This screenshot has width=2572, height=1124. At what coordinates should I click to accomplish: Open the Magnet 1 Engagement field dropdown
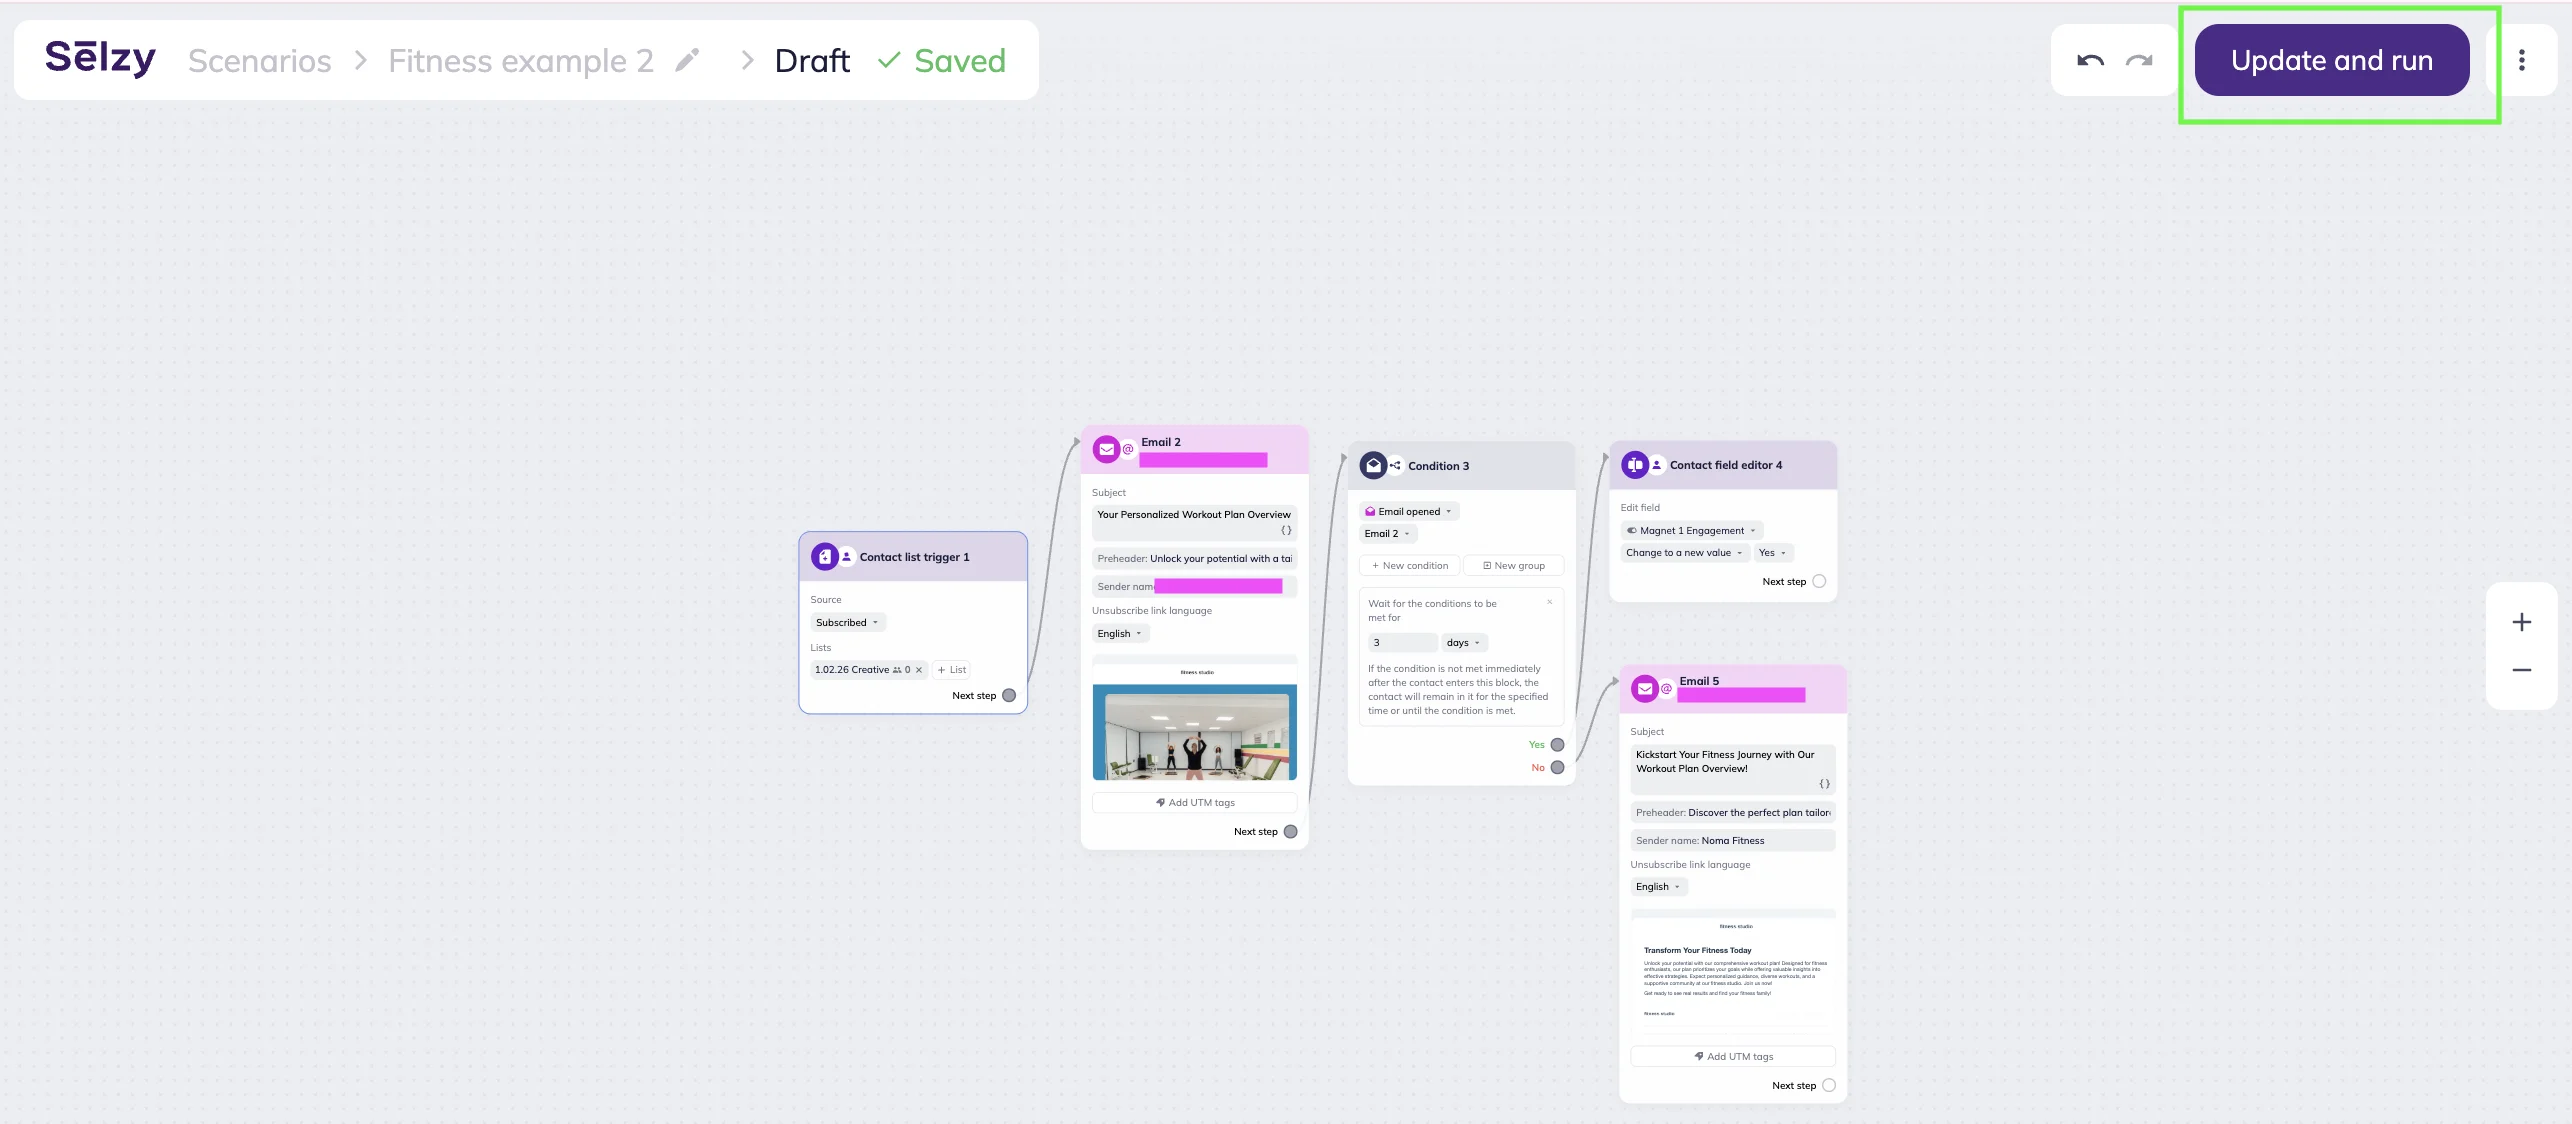click(x=1692, y=531)
